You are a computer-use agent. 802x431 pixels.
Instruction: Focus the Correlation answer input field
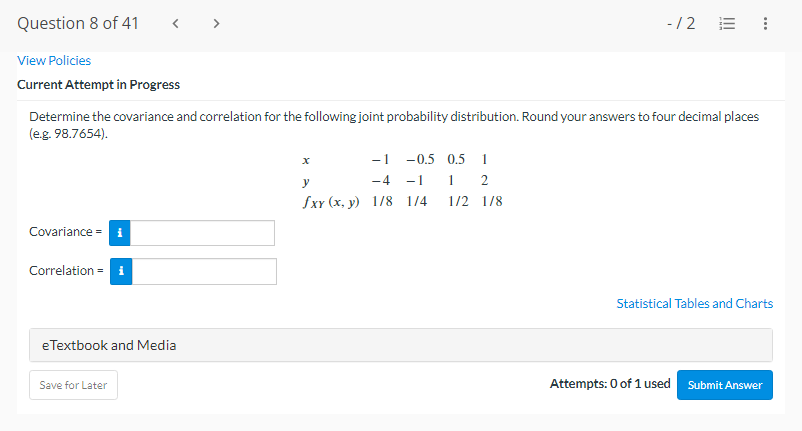[204, 271]
